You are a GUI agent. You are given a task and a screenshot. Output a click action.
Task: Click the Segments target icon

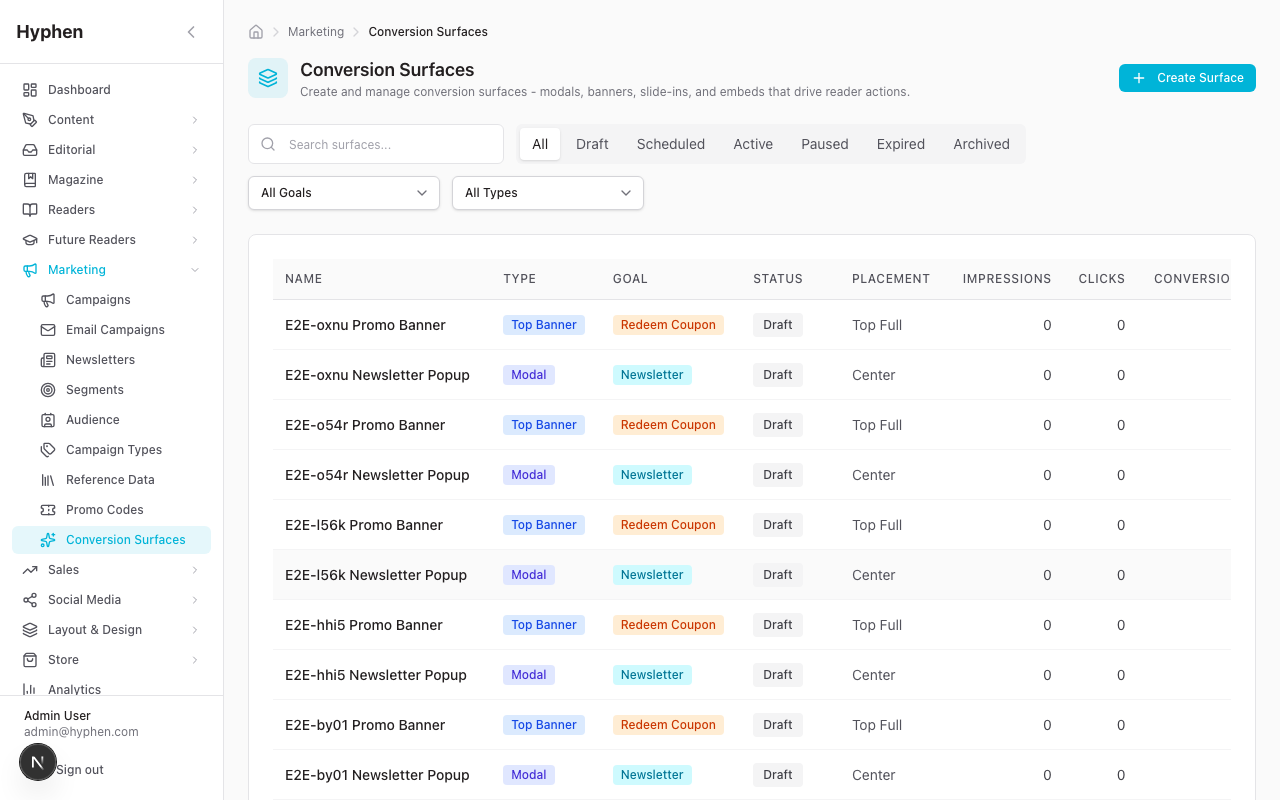click(x=48, y=390)
